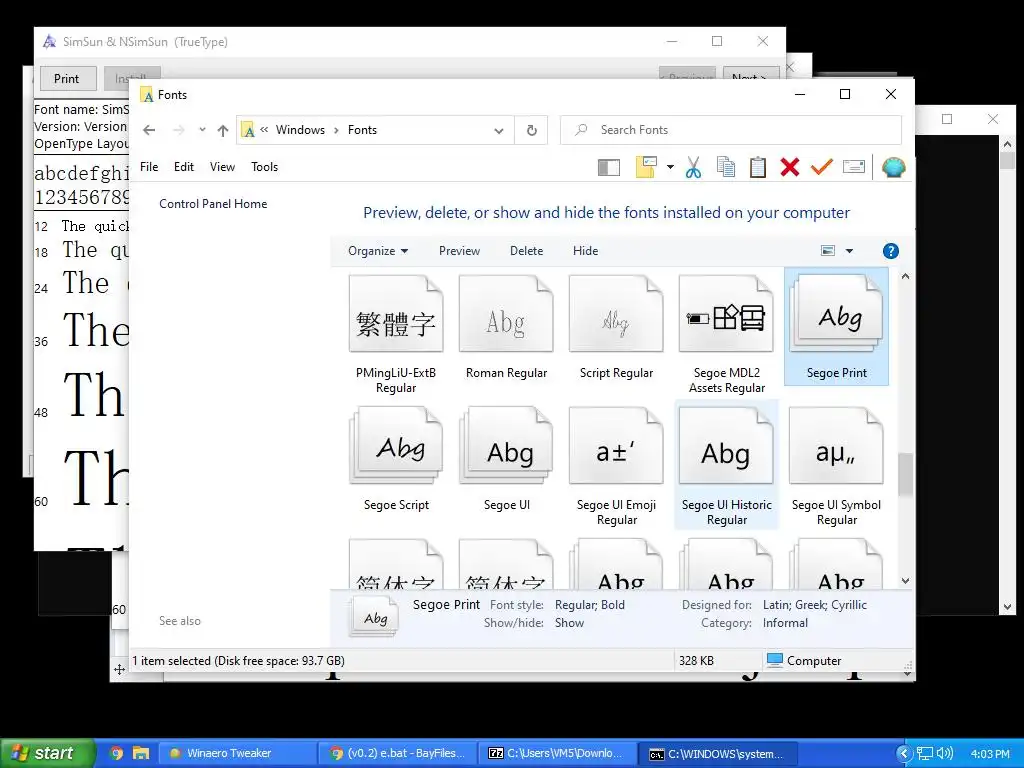Click Windows in the address breadcrumb

(x=300, y=130)
